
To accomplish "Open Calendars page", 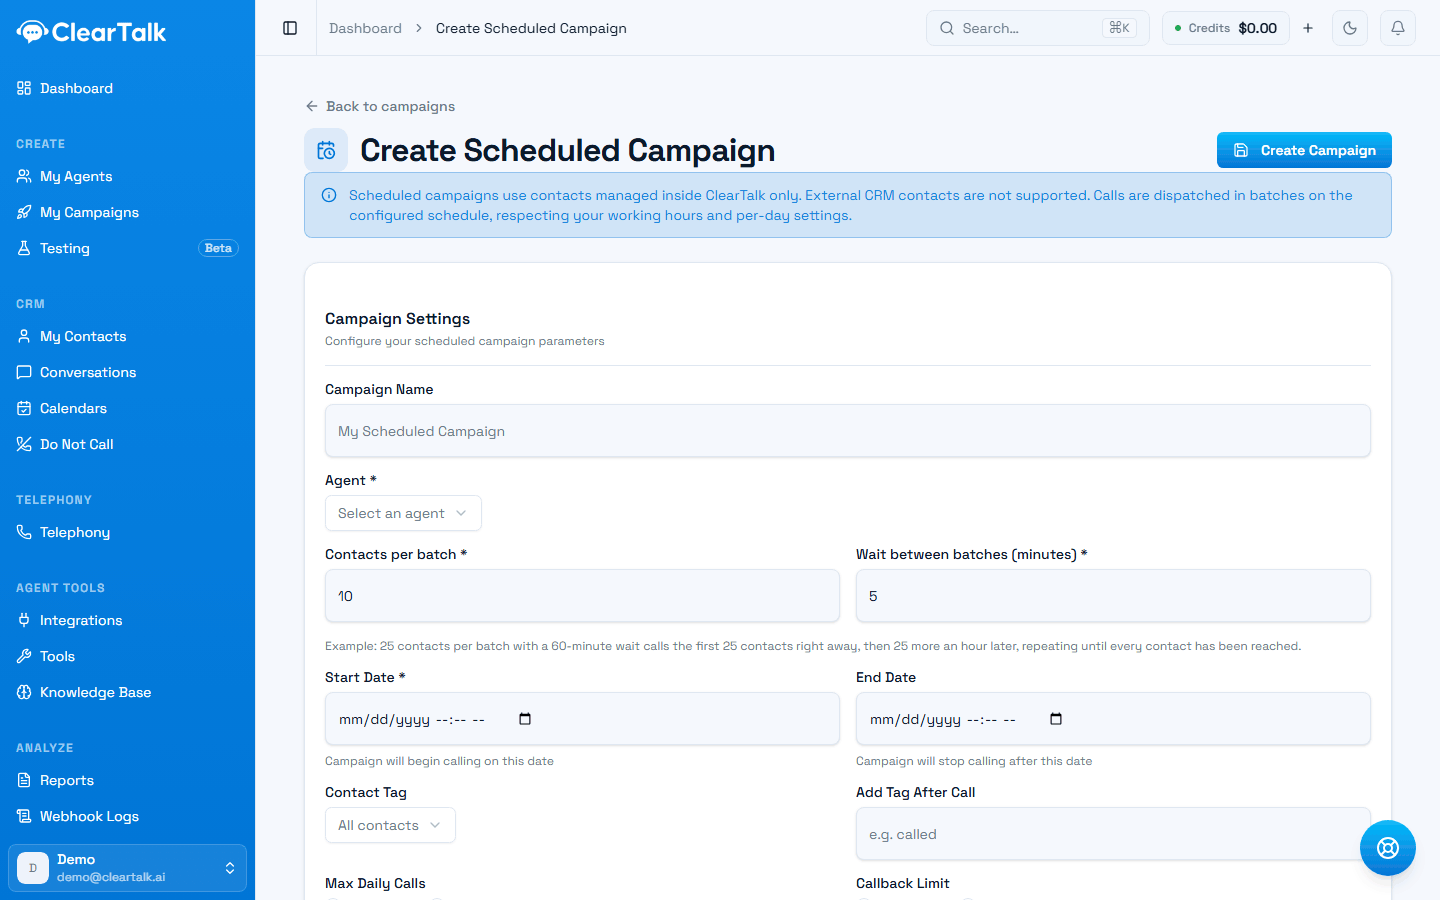I will point(127,408).
